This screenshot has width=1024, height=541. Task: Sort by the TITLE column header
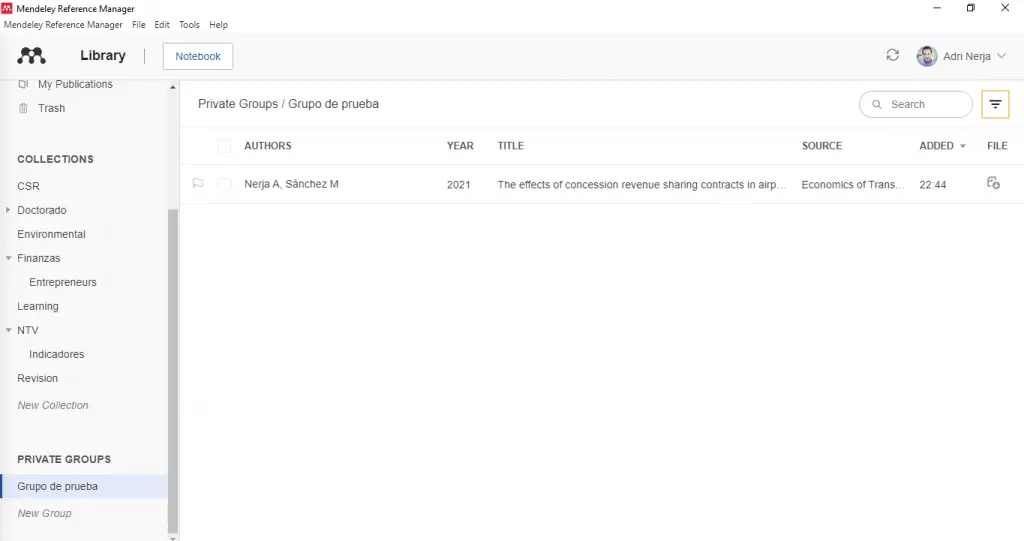pyautogui.click(x=511, y=146)
